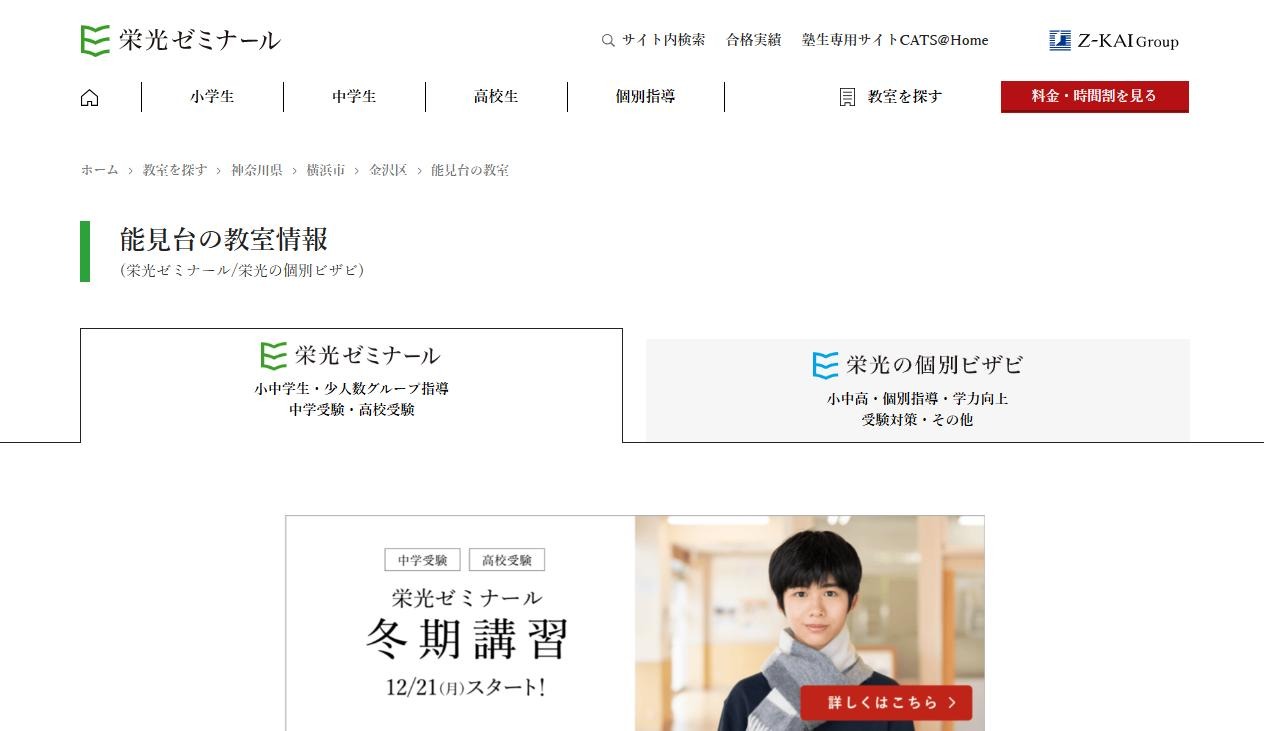Click the 能見台の教室情報 heading
Viewport: 1264px width, 731px height.
pyautogui.click(x=224, y=239)
